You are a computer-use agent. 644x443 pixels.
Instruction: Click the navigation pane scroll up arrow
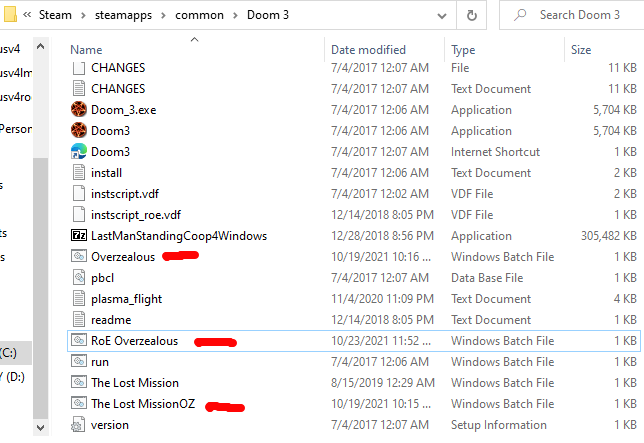40,46
